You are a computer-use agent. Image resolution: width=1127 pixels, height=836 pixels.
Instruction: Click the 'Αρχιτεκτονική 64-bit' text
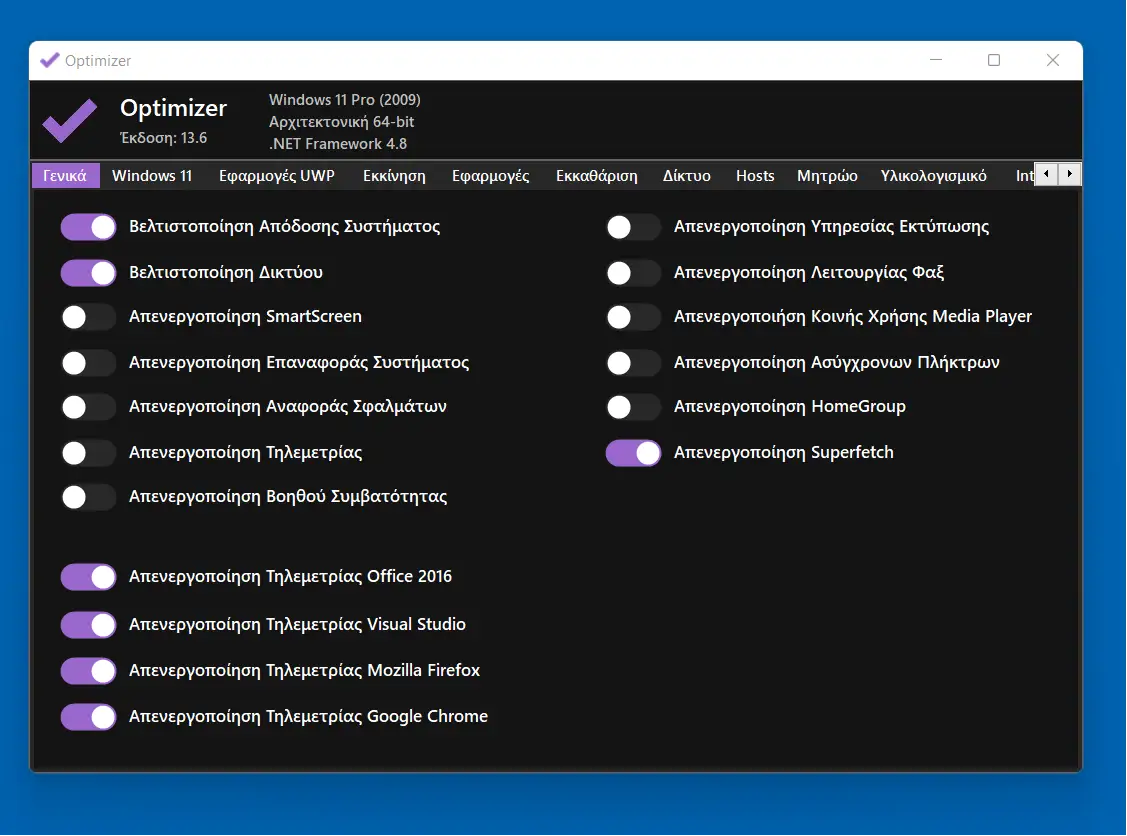(x=341, y=122)
